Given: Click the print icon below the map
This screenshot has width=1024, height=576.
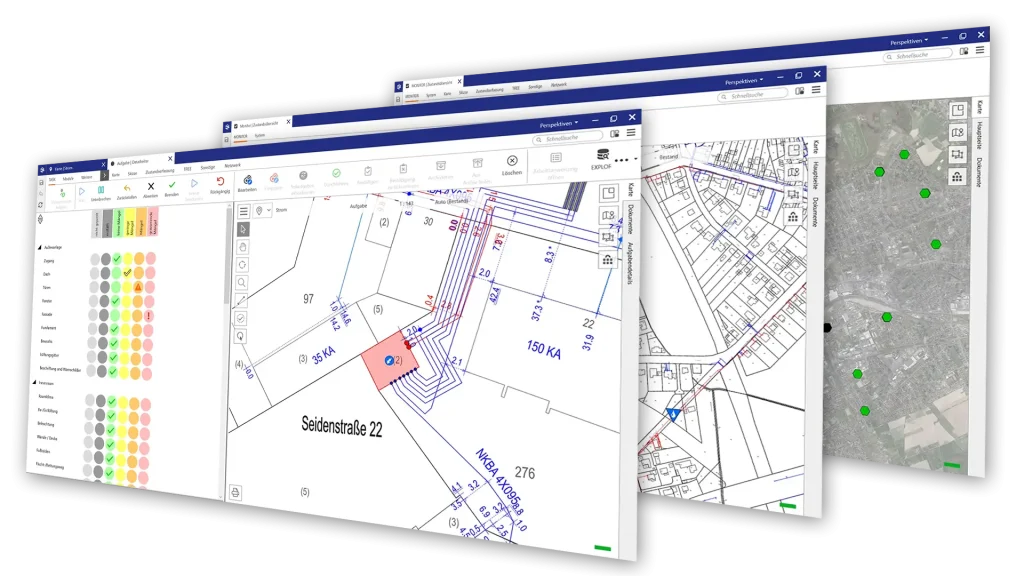Looking at the screenshot, I should click(x=236, y=492).
